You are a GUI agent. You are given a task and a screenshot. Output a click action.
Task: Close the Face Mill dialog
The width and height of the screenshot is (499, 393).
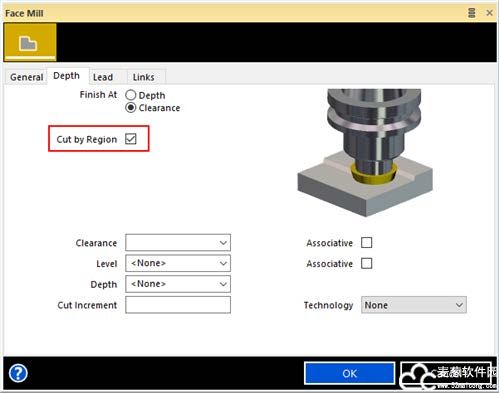(489, 13)
